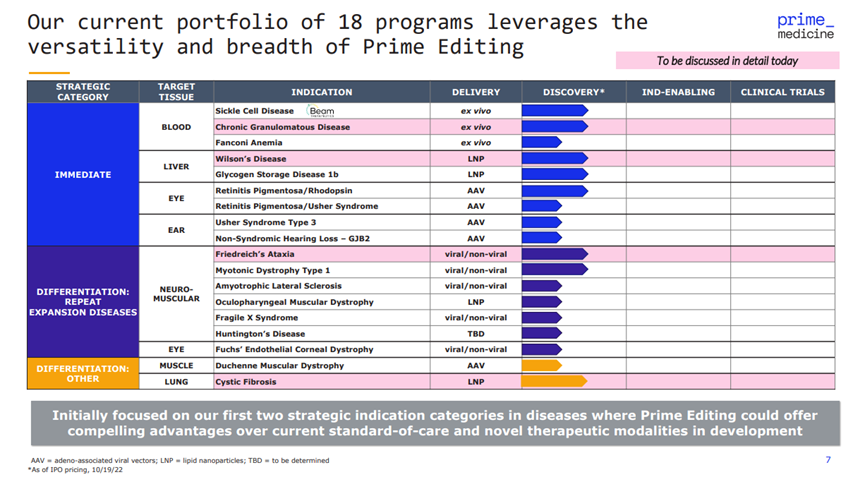Select the IND-ENABLING column header
Image resolution: width=865 pixels, height=477 pixels.
(678, 92)
